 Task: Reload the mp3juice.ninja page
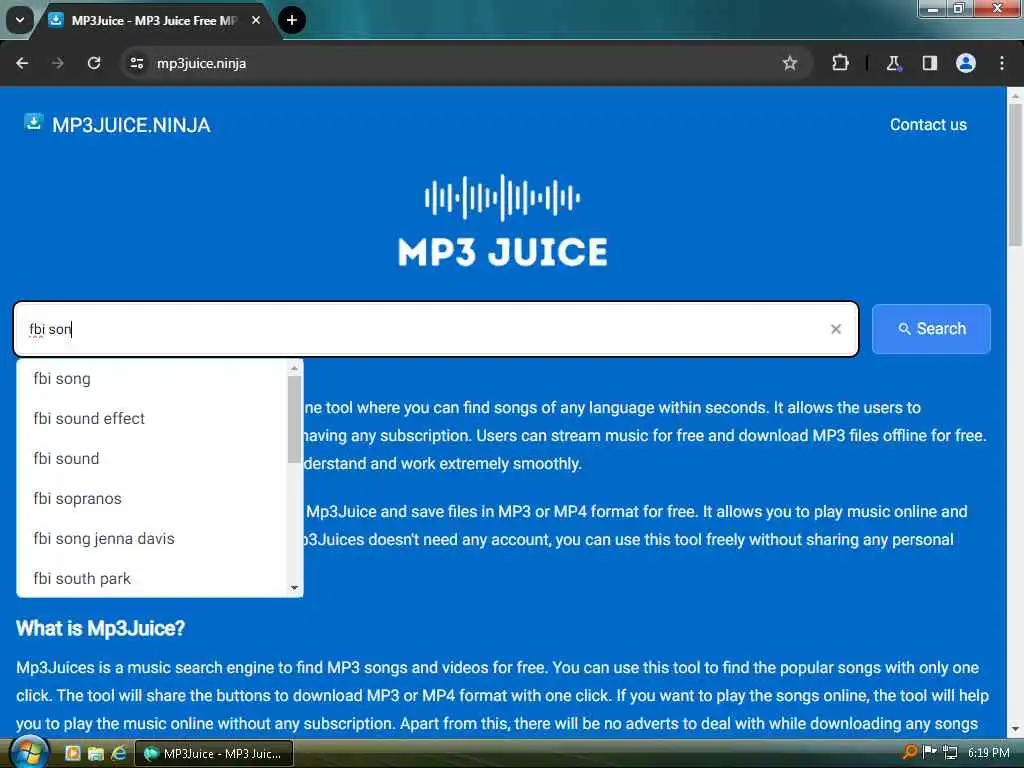click(94, 63)
